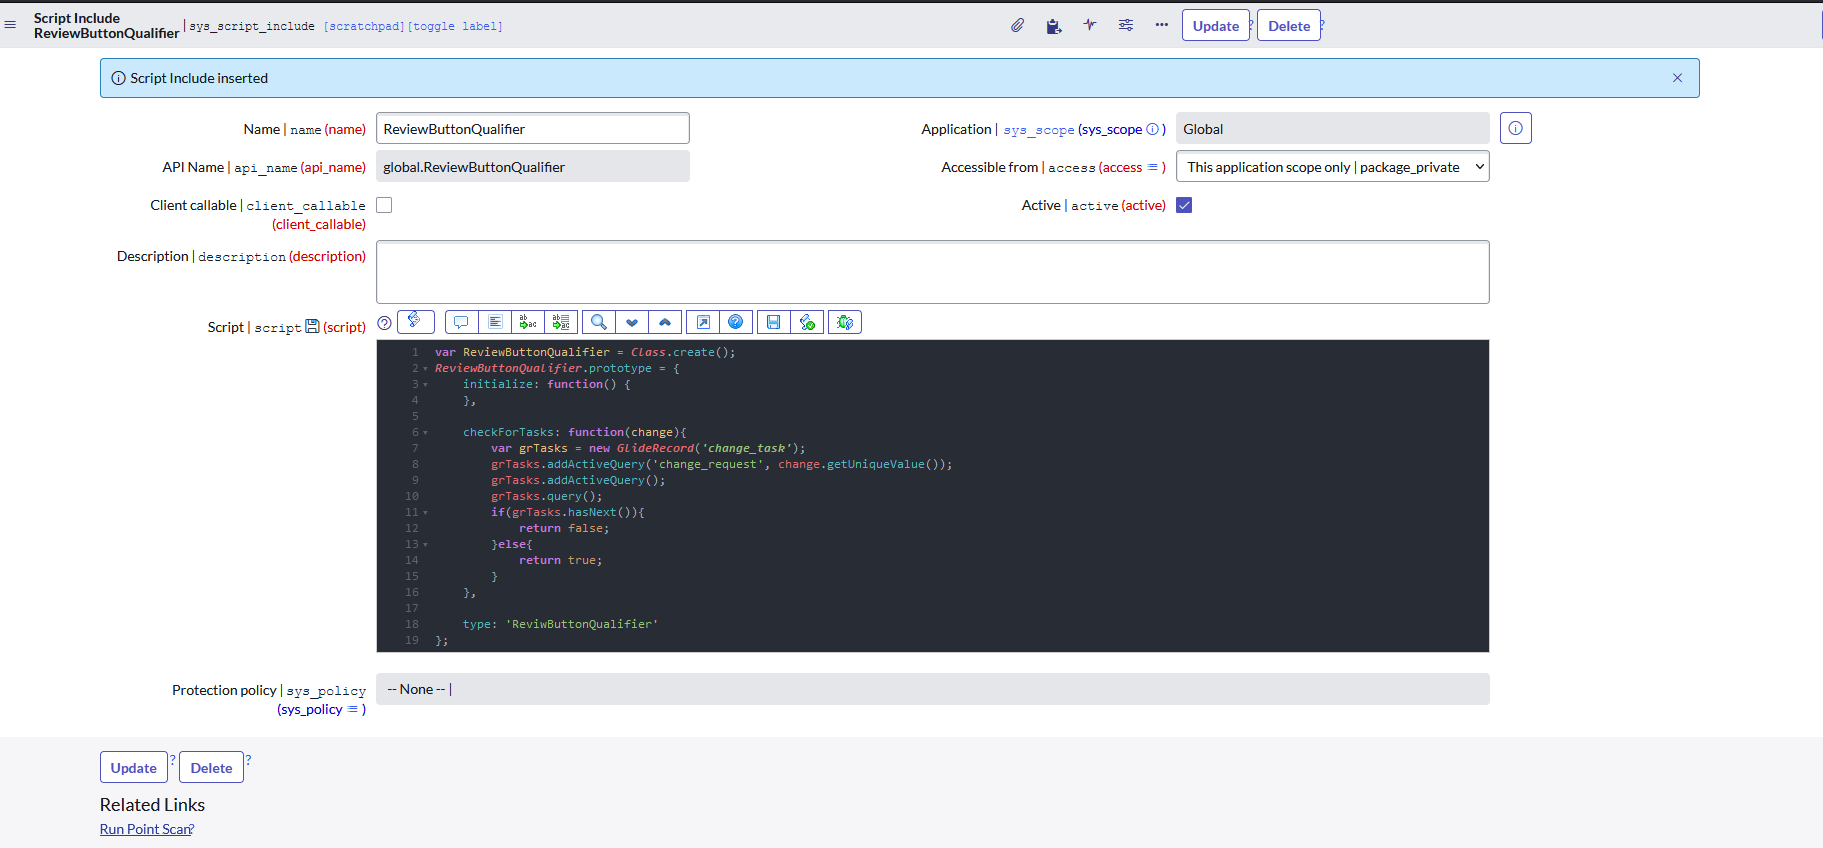Click the Application field info icon button

1515,128
